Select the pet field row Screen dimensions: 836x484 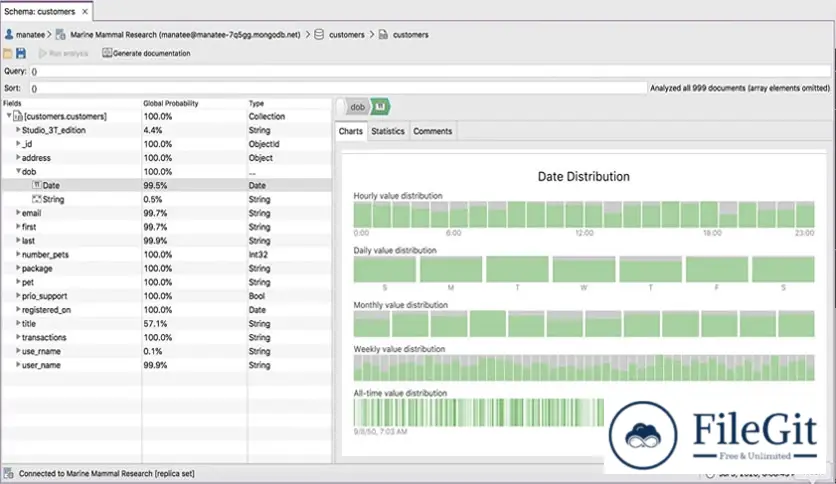tap(166, 283)
